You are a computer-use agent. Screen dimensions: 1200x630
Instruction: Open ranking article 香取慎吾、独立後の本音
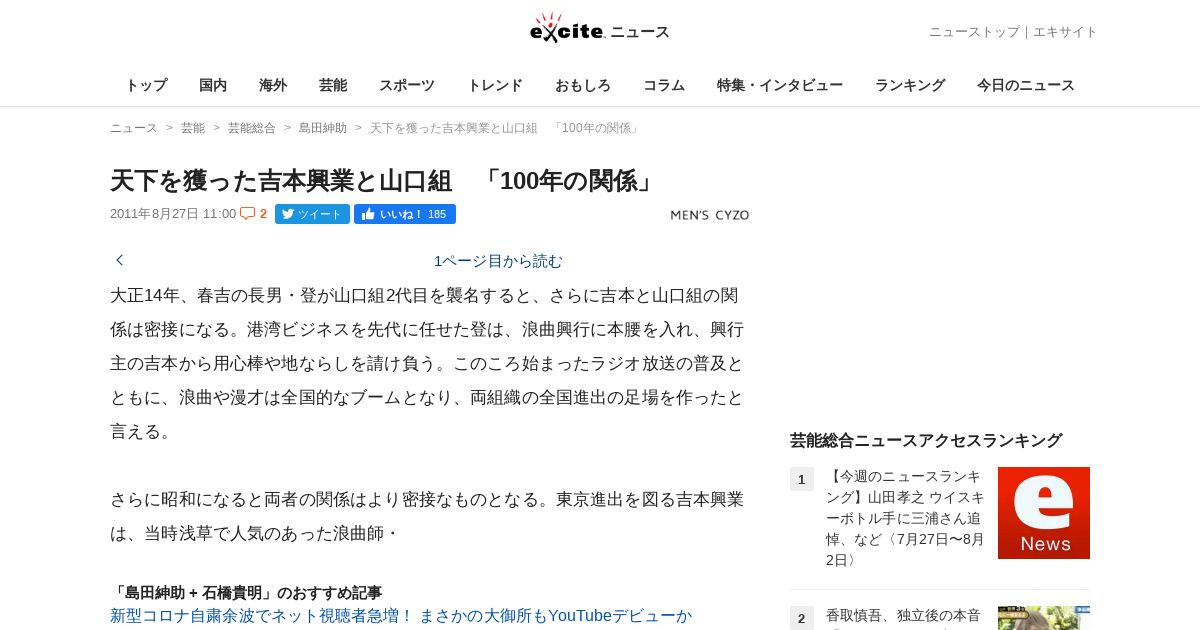[903, 616]
